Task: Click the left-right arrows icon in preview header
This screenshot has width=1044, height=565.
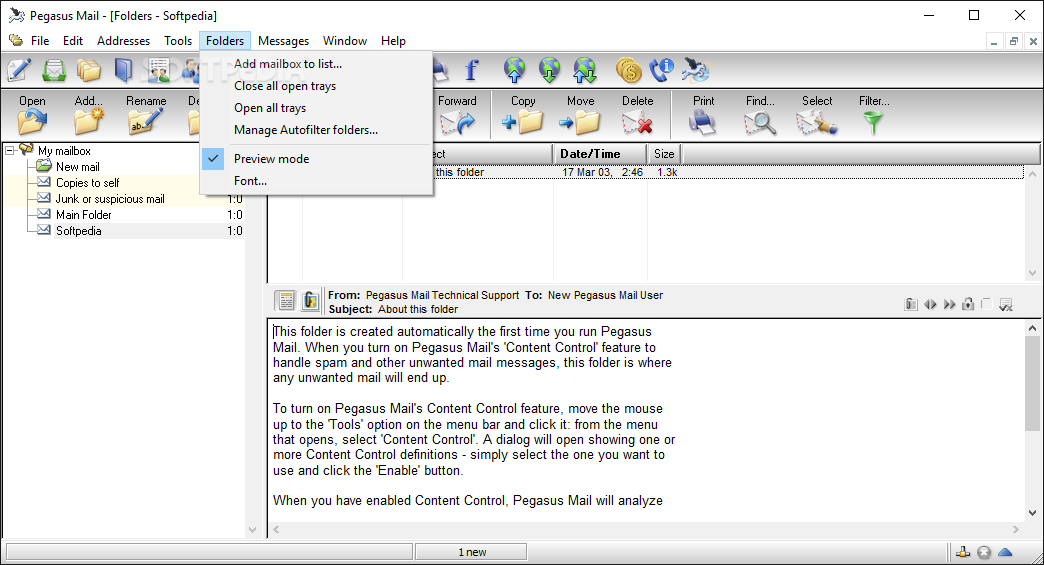Action: point(930,304)
